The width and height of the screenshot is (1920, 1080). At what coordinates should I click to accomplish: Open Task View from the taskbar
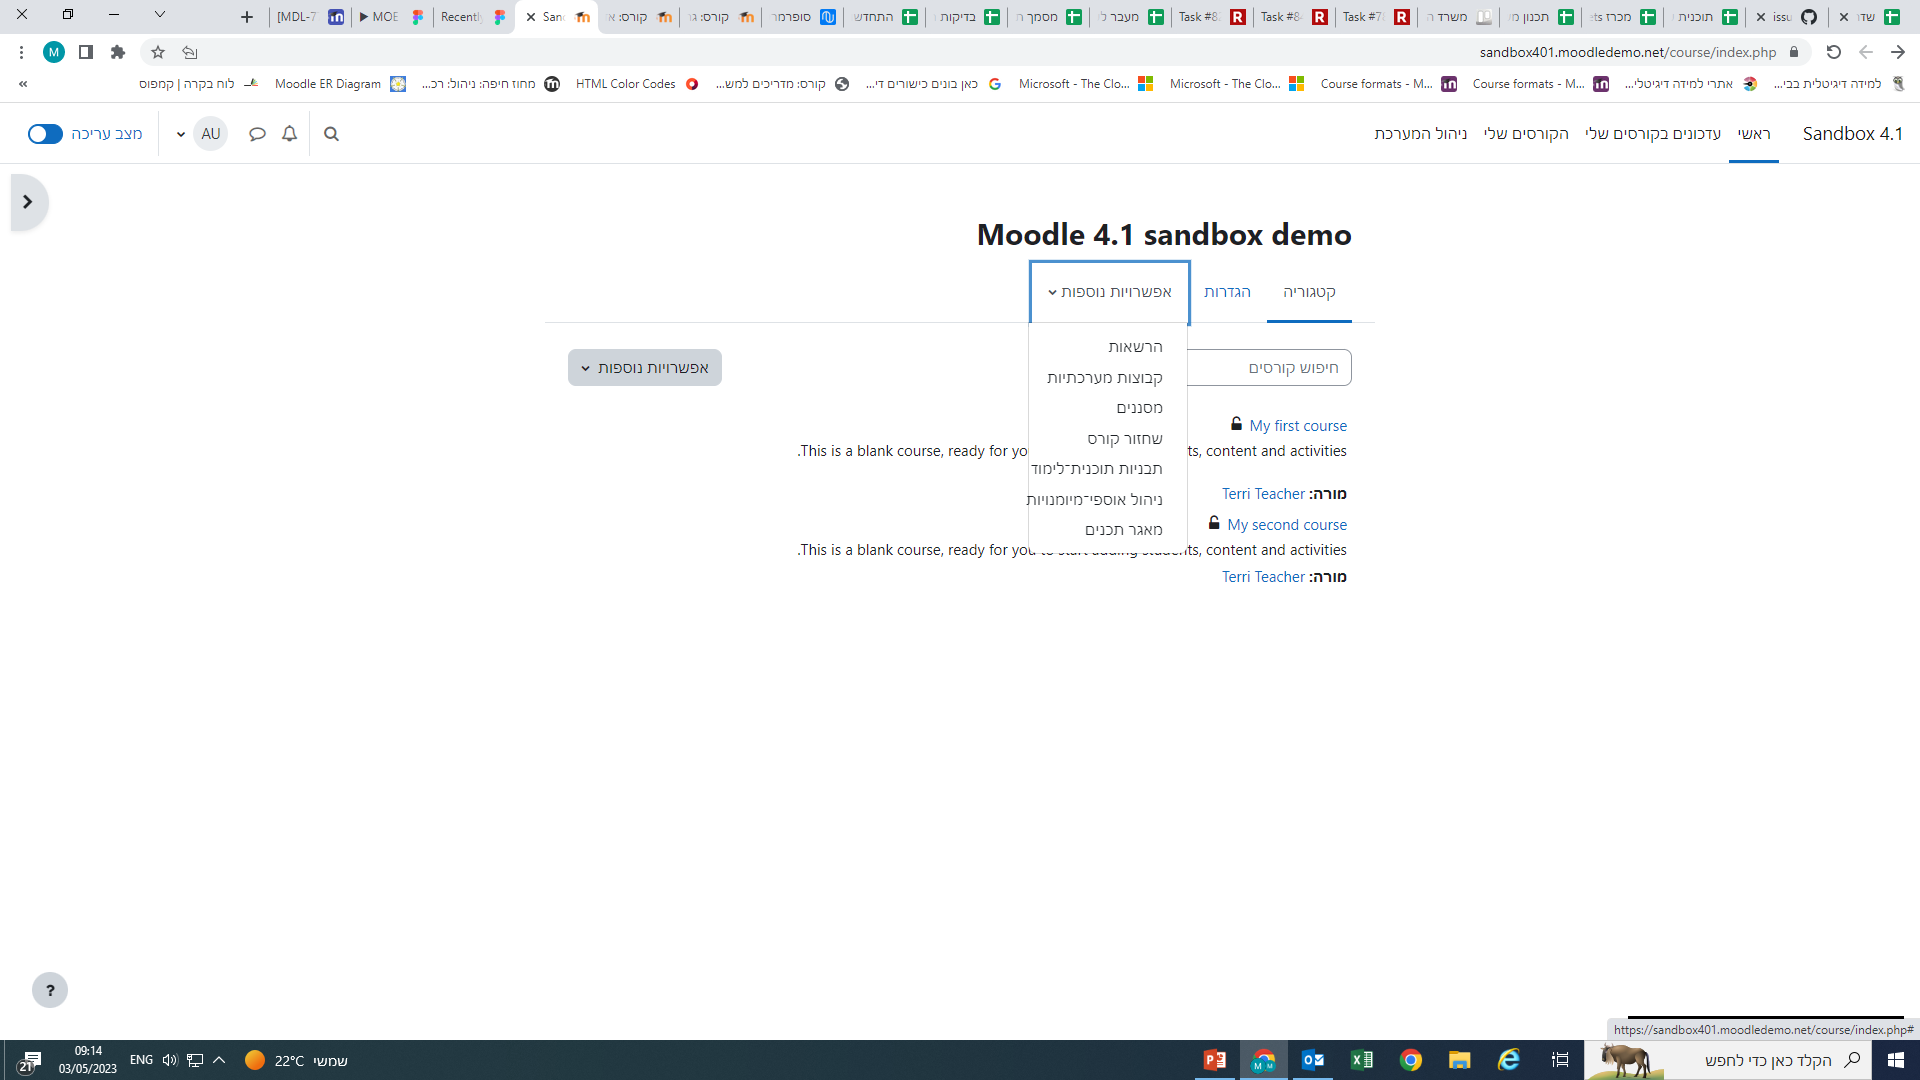[1560, 1060]
